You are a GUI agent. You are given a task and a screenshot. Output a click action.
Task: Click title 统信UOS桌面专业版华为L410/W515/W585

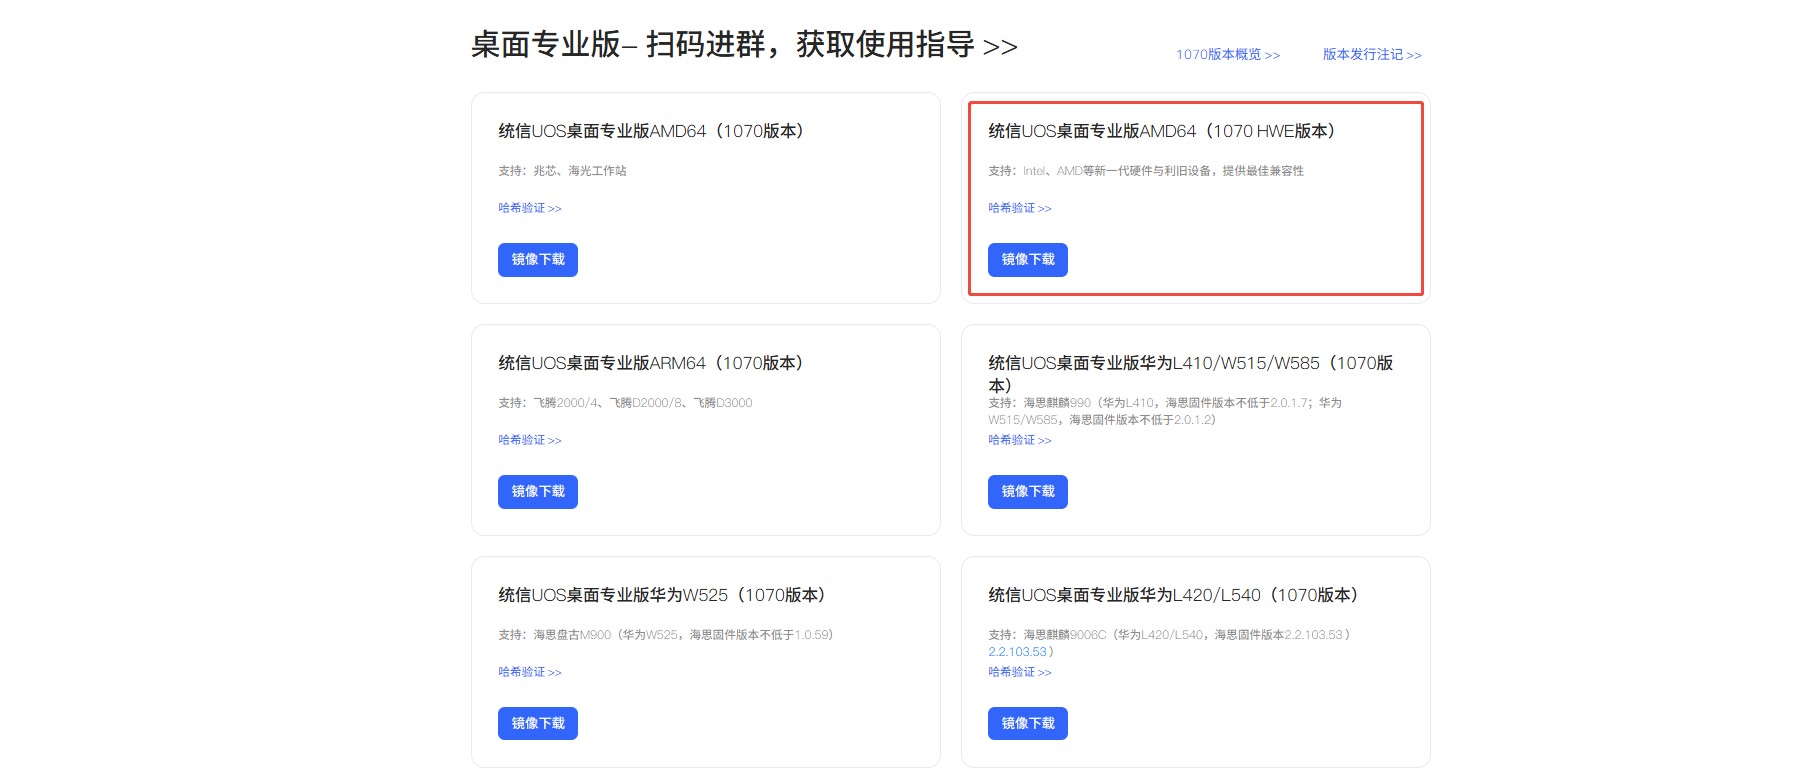1191,374
